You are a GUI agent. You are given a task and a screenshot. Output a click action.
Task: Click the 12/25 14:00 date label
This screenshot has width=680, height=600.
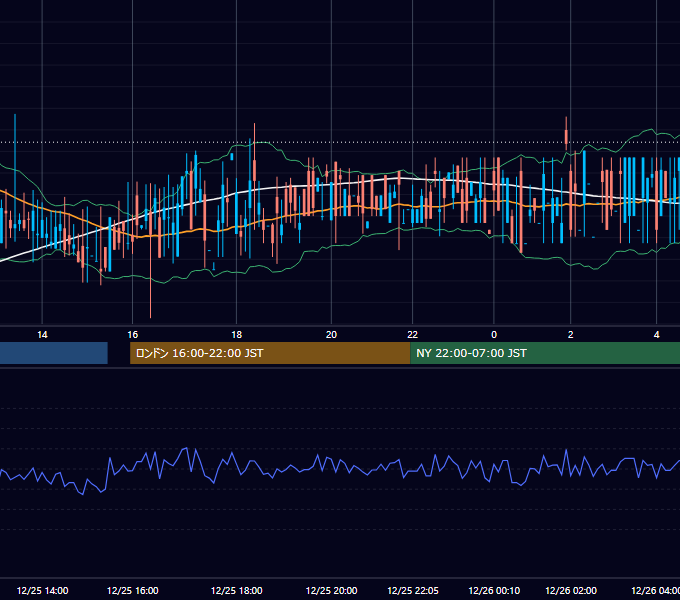coord(42,590)
